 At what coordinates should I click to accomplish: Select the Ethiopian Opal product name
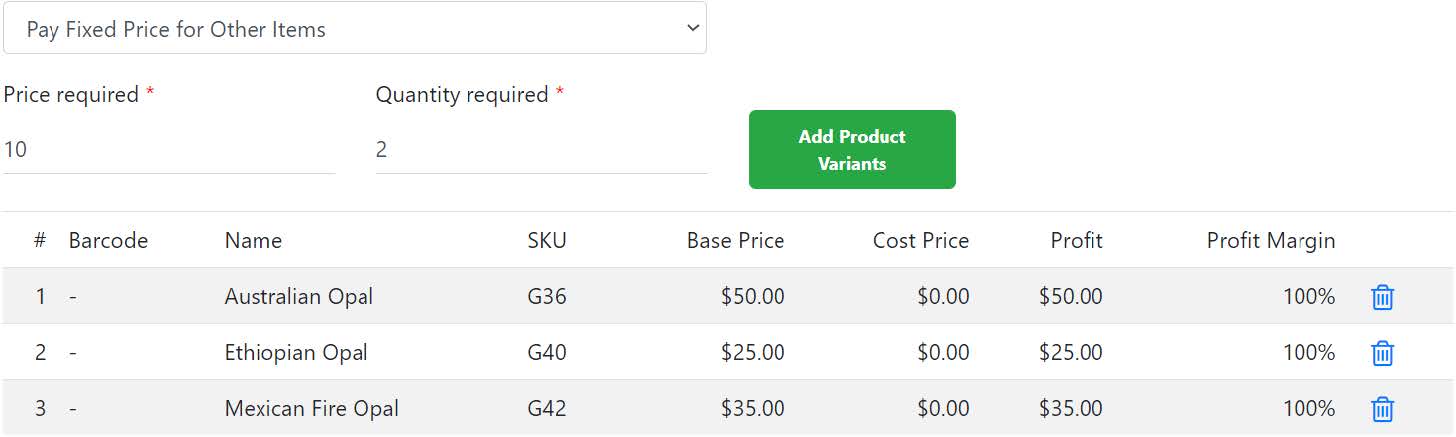tap(296, 353)
